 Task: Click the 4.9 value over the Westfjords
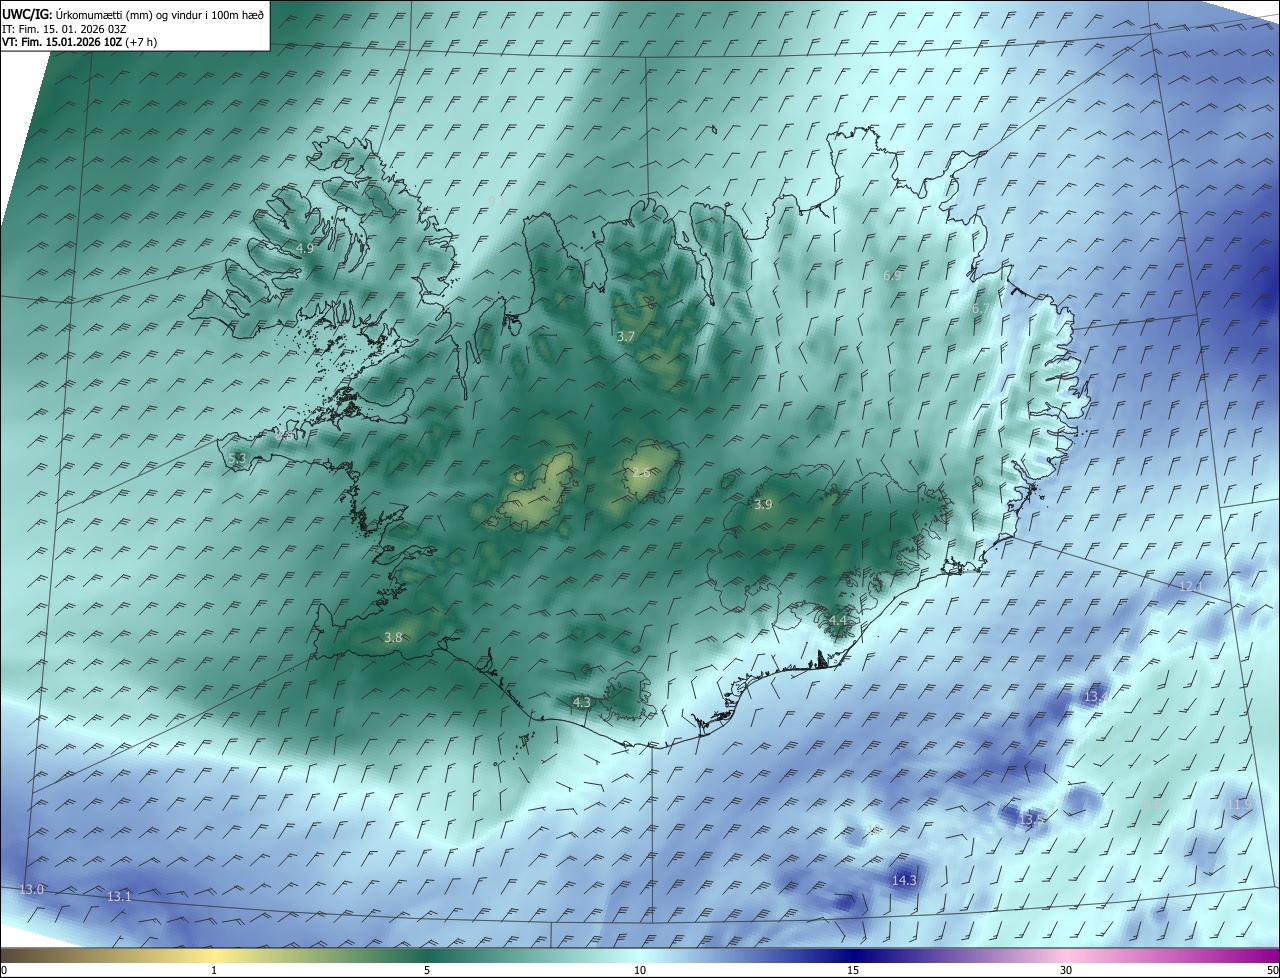[305, 248]
